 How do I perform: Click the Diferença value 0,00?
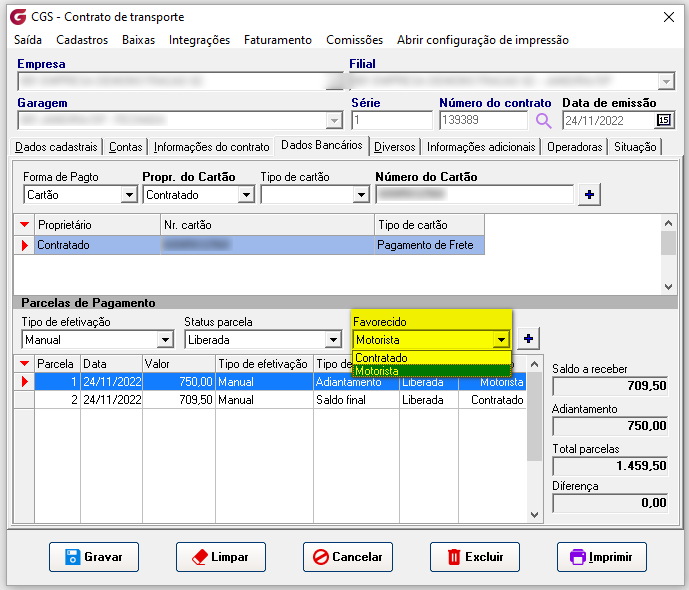[610, 503]
